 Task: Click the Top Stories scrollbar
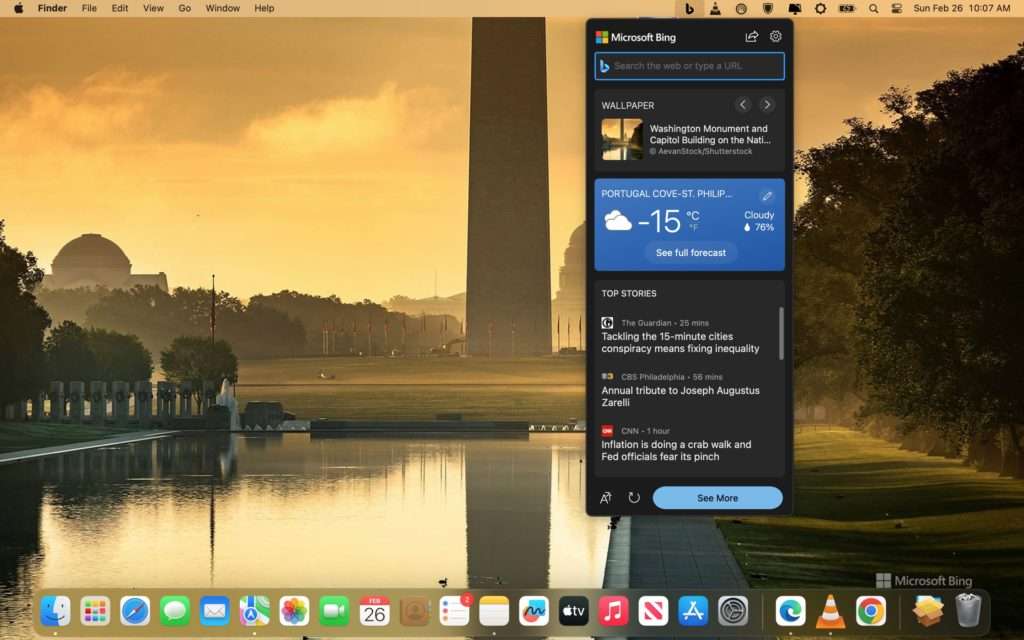[x=780, y=333]
